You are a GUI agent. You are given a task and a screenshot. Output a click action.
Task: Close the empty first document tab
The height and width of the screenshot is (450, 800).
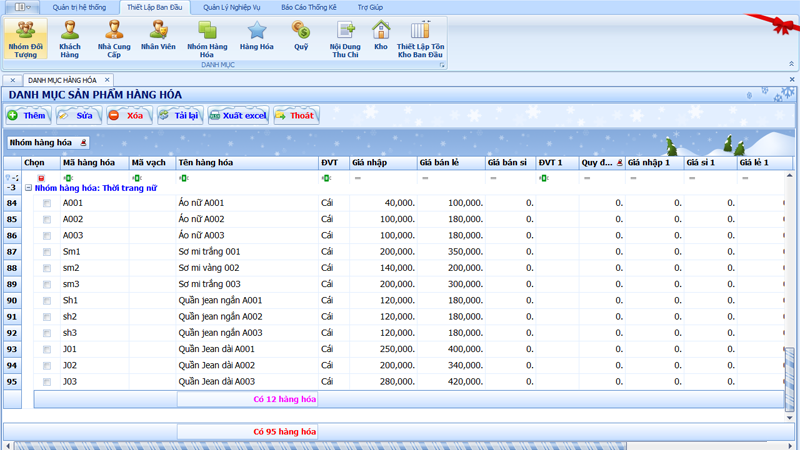[x=13, y=80]
